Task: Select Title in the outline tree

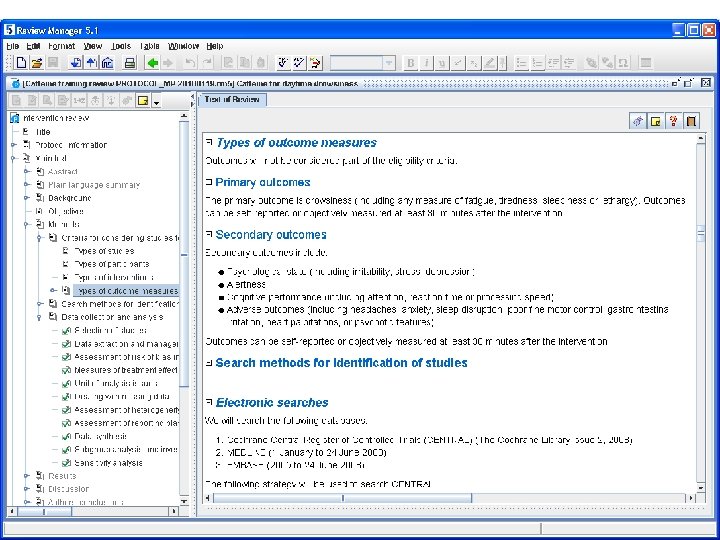Action: [43, 132]
